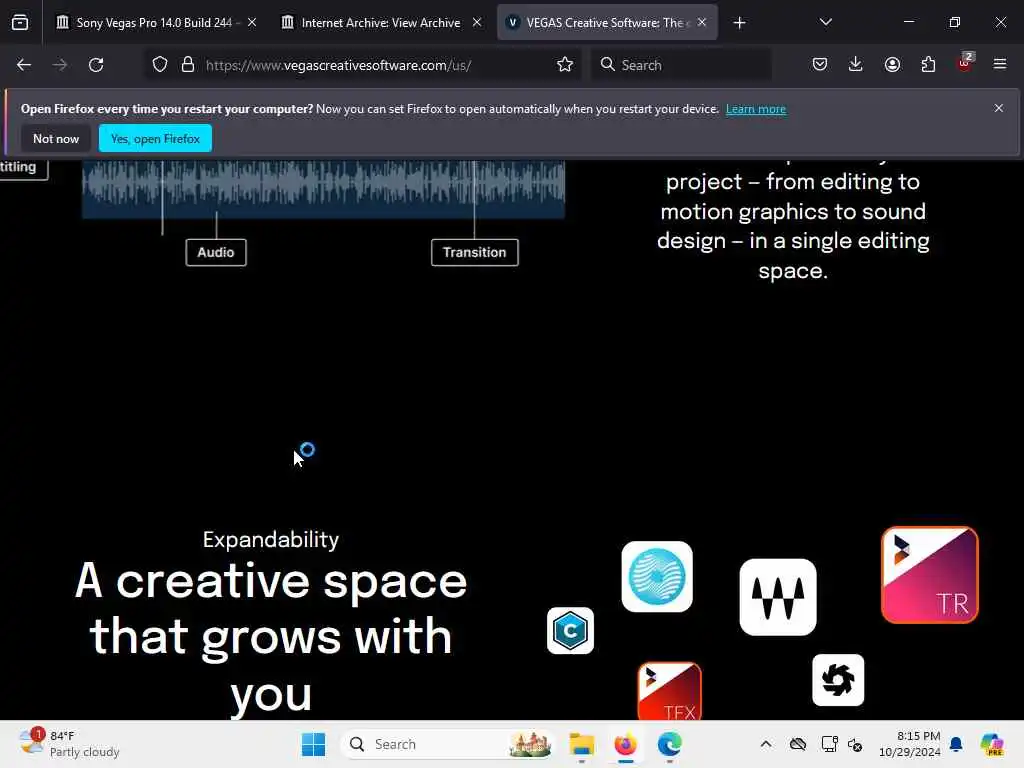Open the weather widget showing 84°F
The height and width of the screenshot is (768, 1024).
[70, 744]
